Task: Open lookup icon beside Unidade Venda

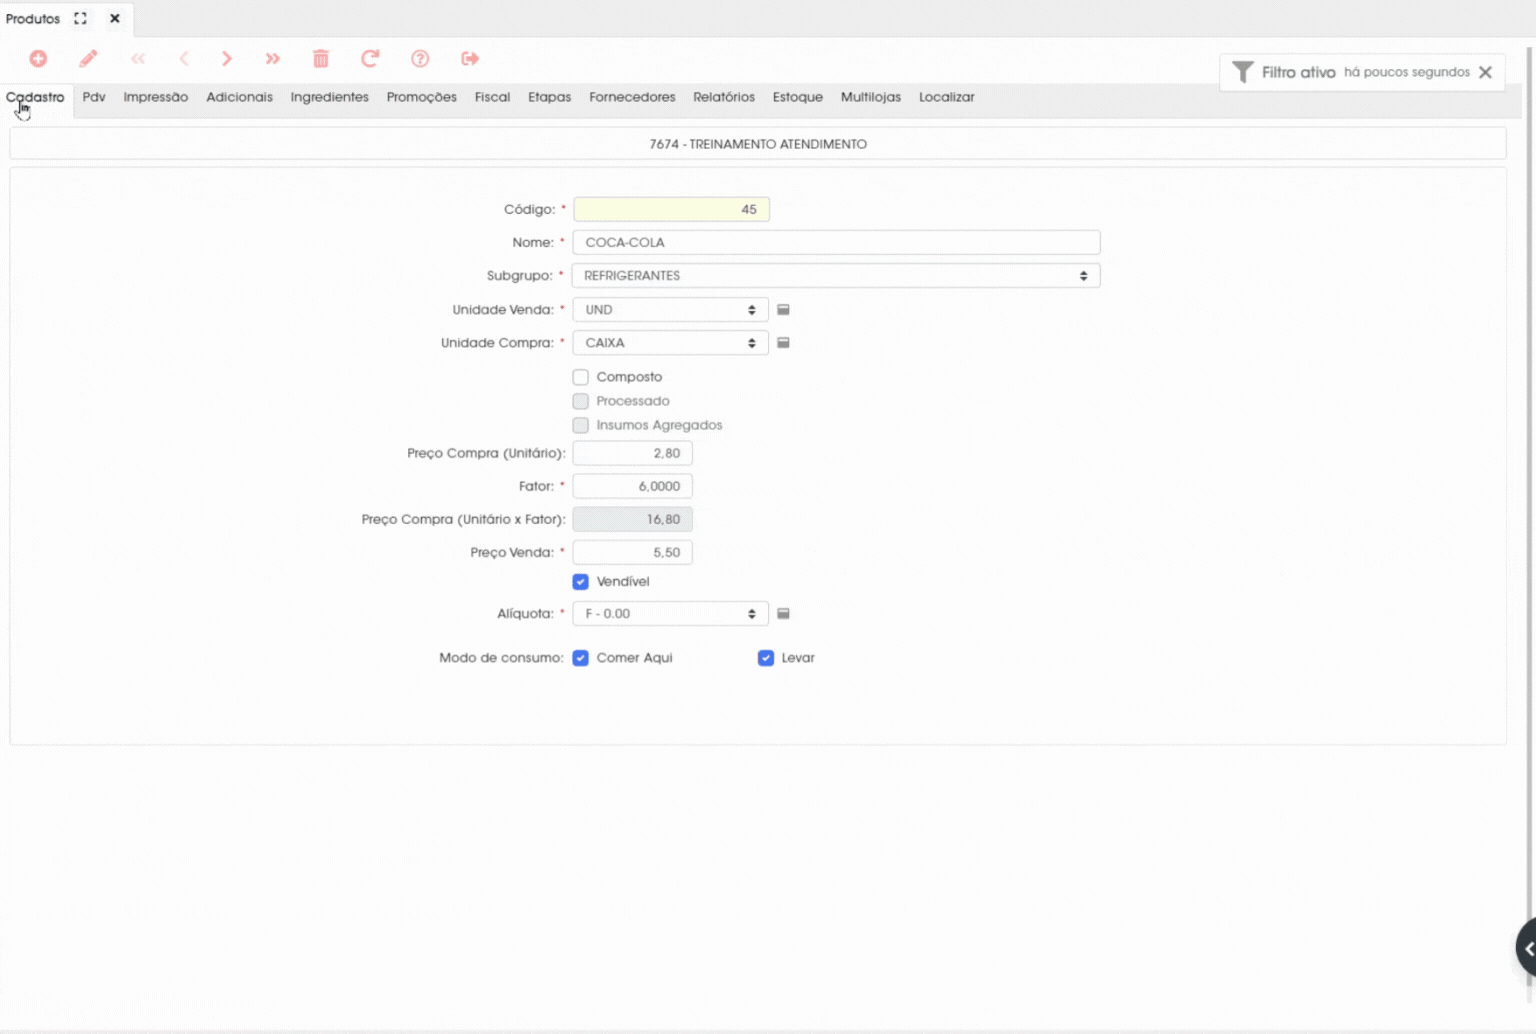Action: coord(784,310)
